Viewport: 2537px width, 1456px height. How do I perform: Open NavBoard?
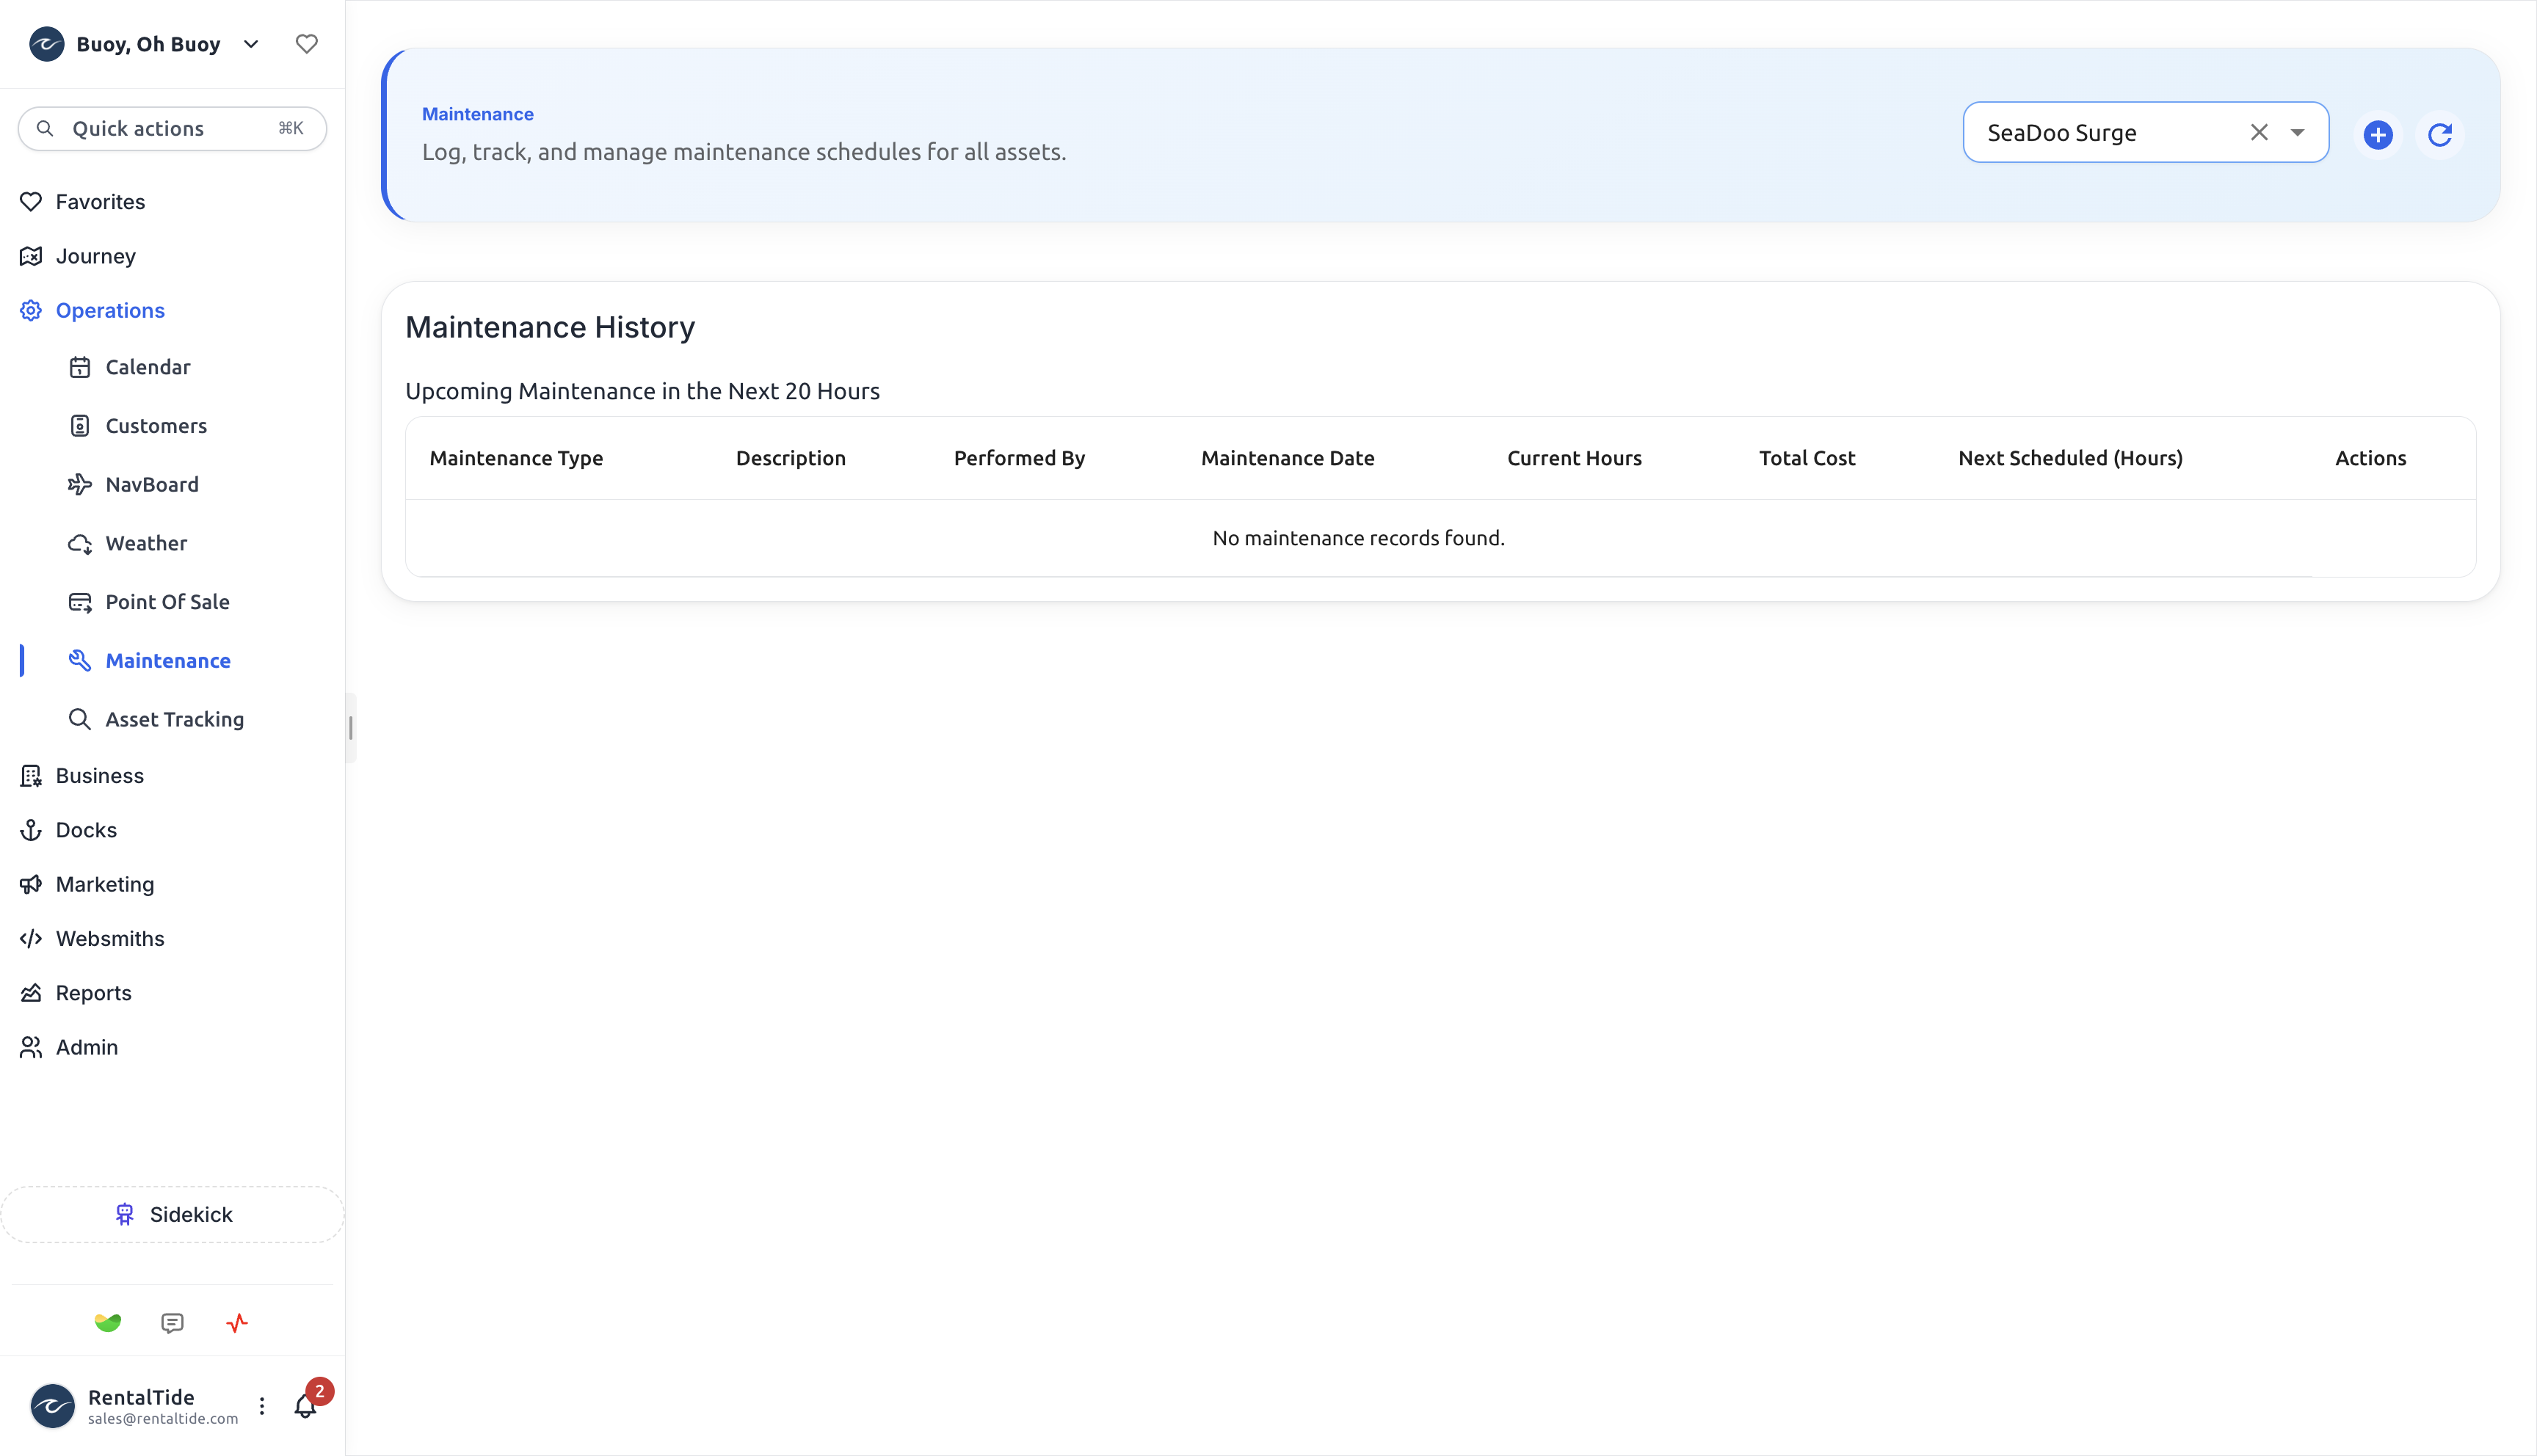click(152, 485)
